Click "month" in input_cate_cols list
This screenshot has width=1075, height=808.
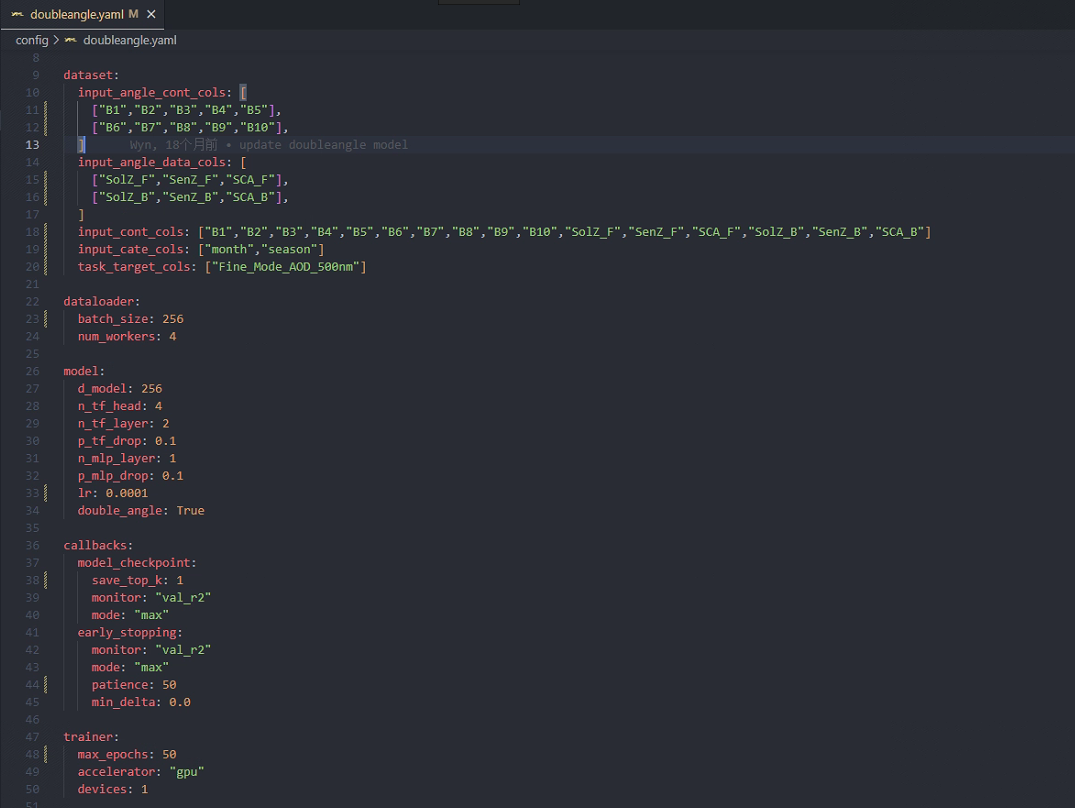(229, 249)
